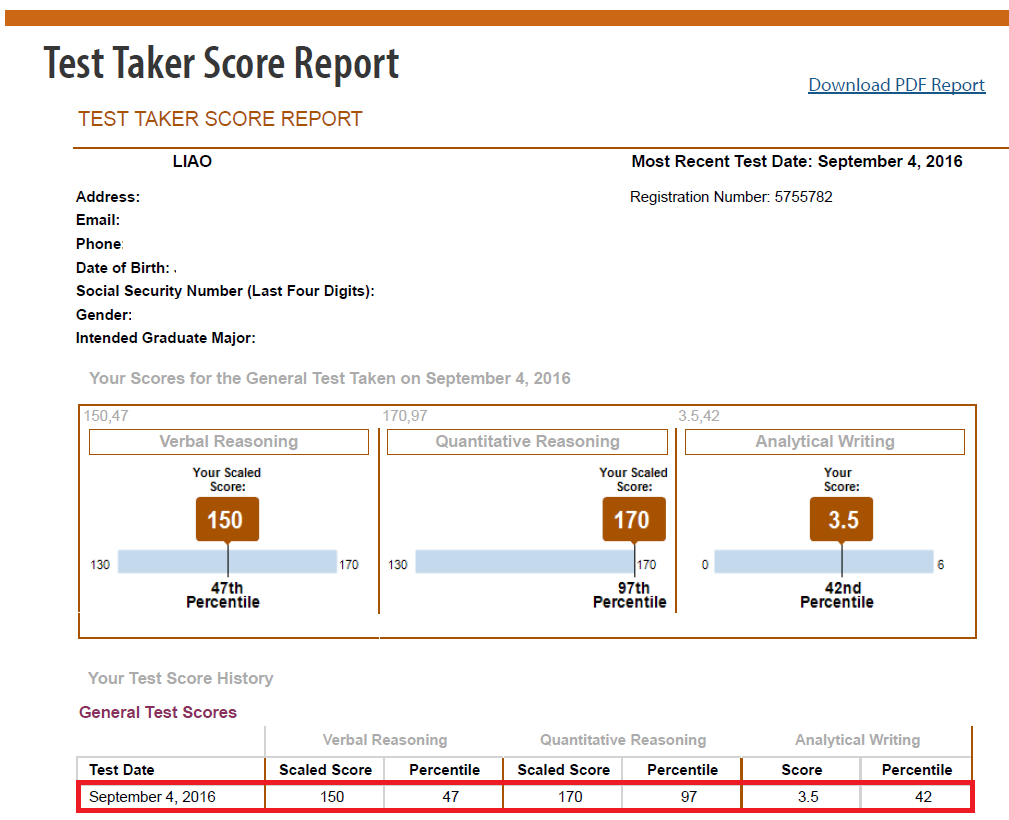The height and width of the screenshot is (820, 1009).
Task: Click the Intended Graduate Major: label
Action: click(165, 338)
